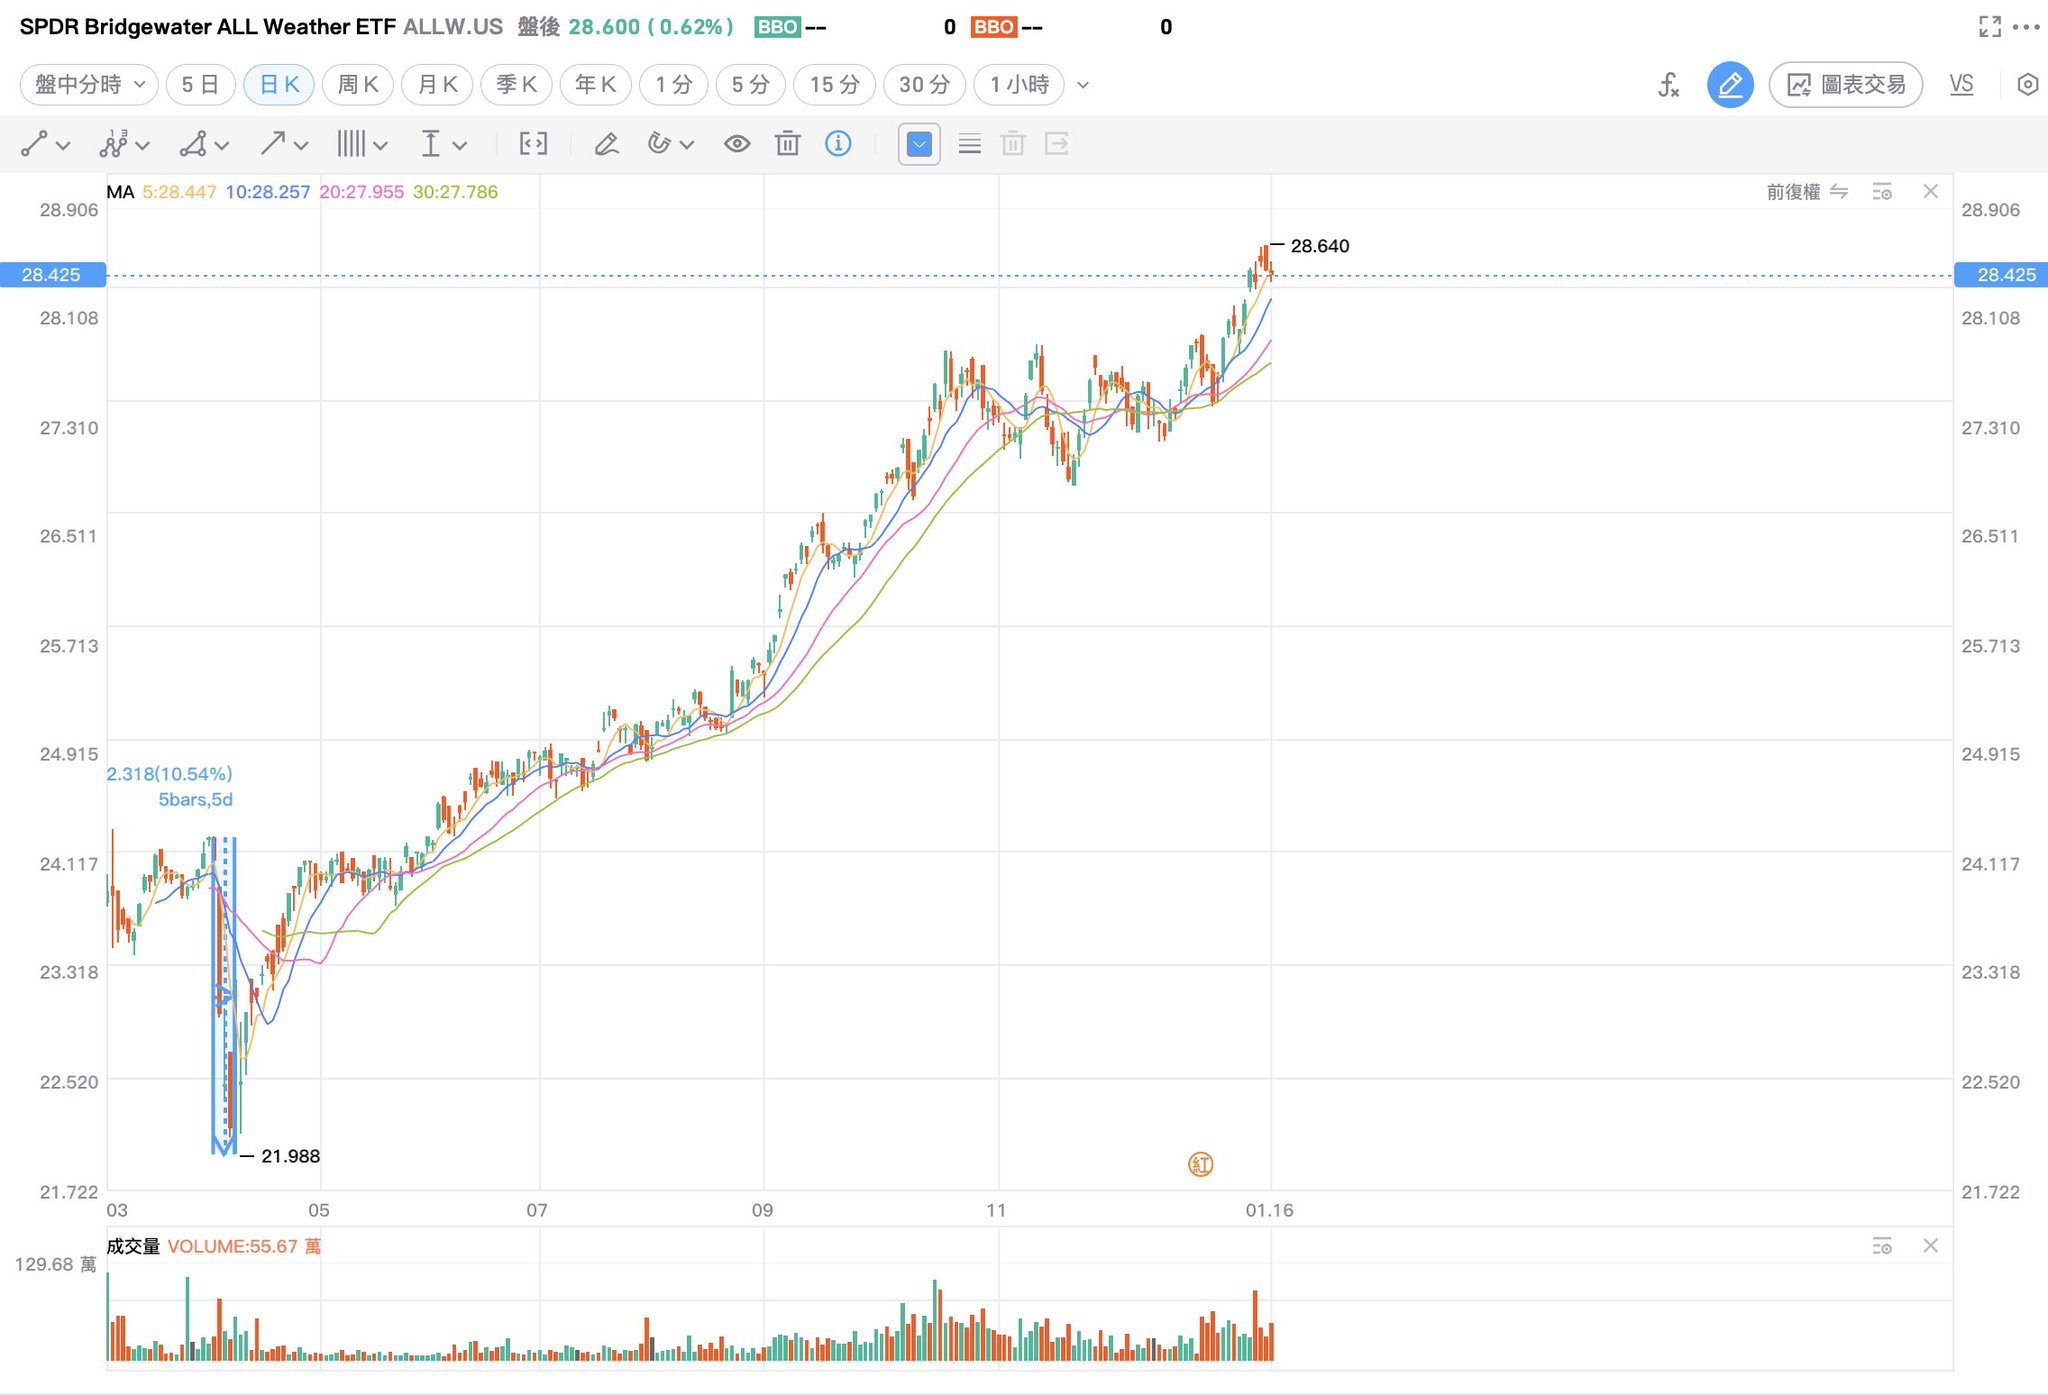Image resolution: width=2048 pixels, height=1395 pixels.
Task: Open the blue info icon
Action: pyautogui.click(x=838, y=144)
